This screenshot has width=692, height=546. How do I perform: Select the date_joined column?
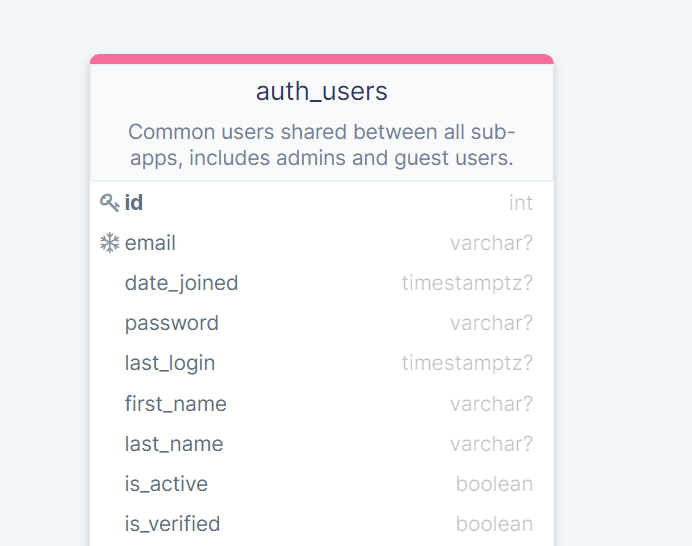322,283
